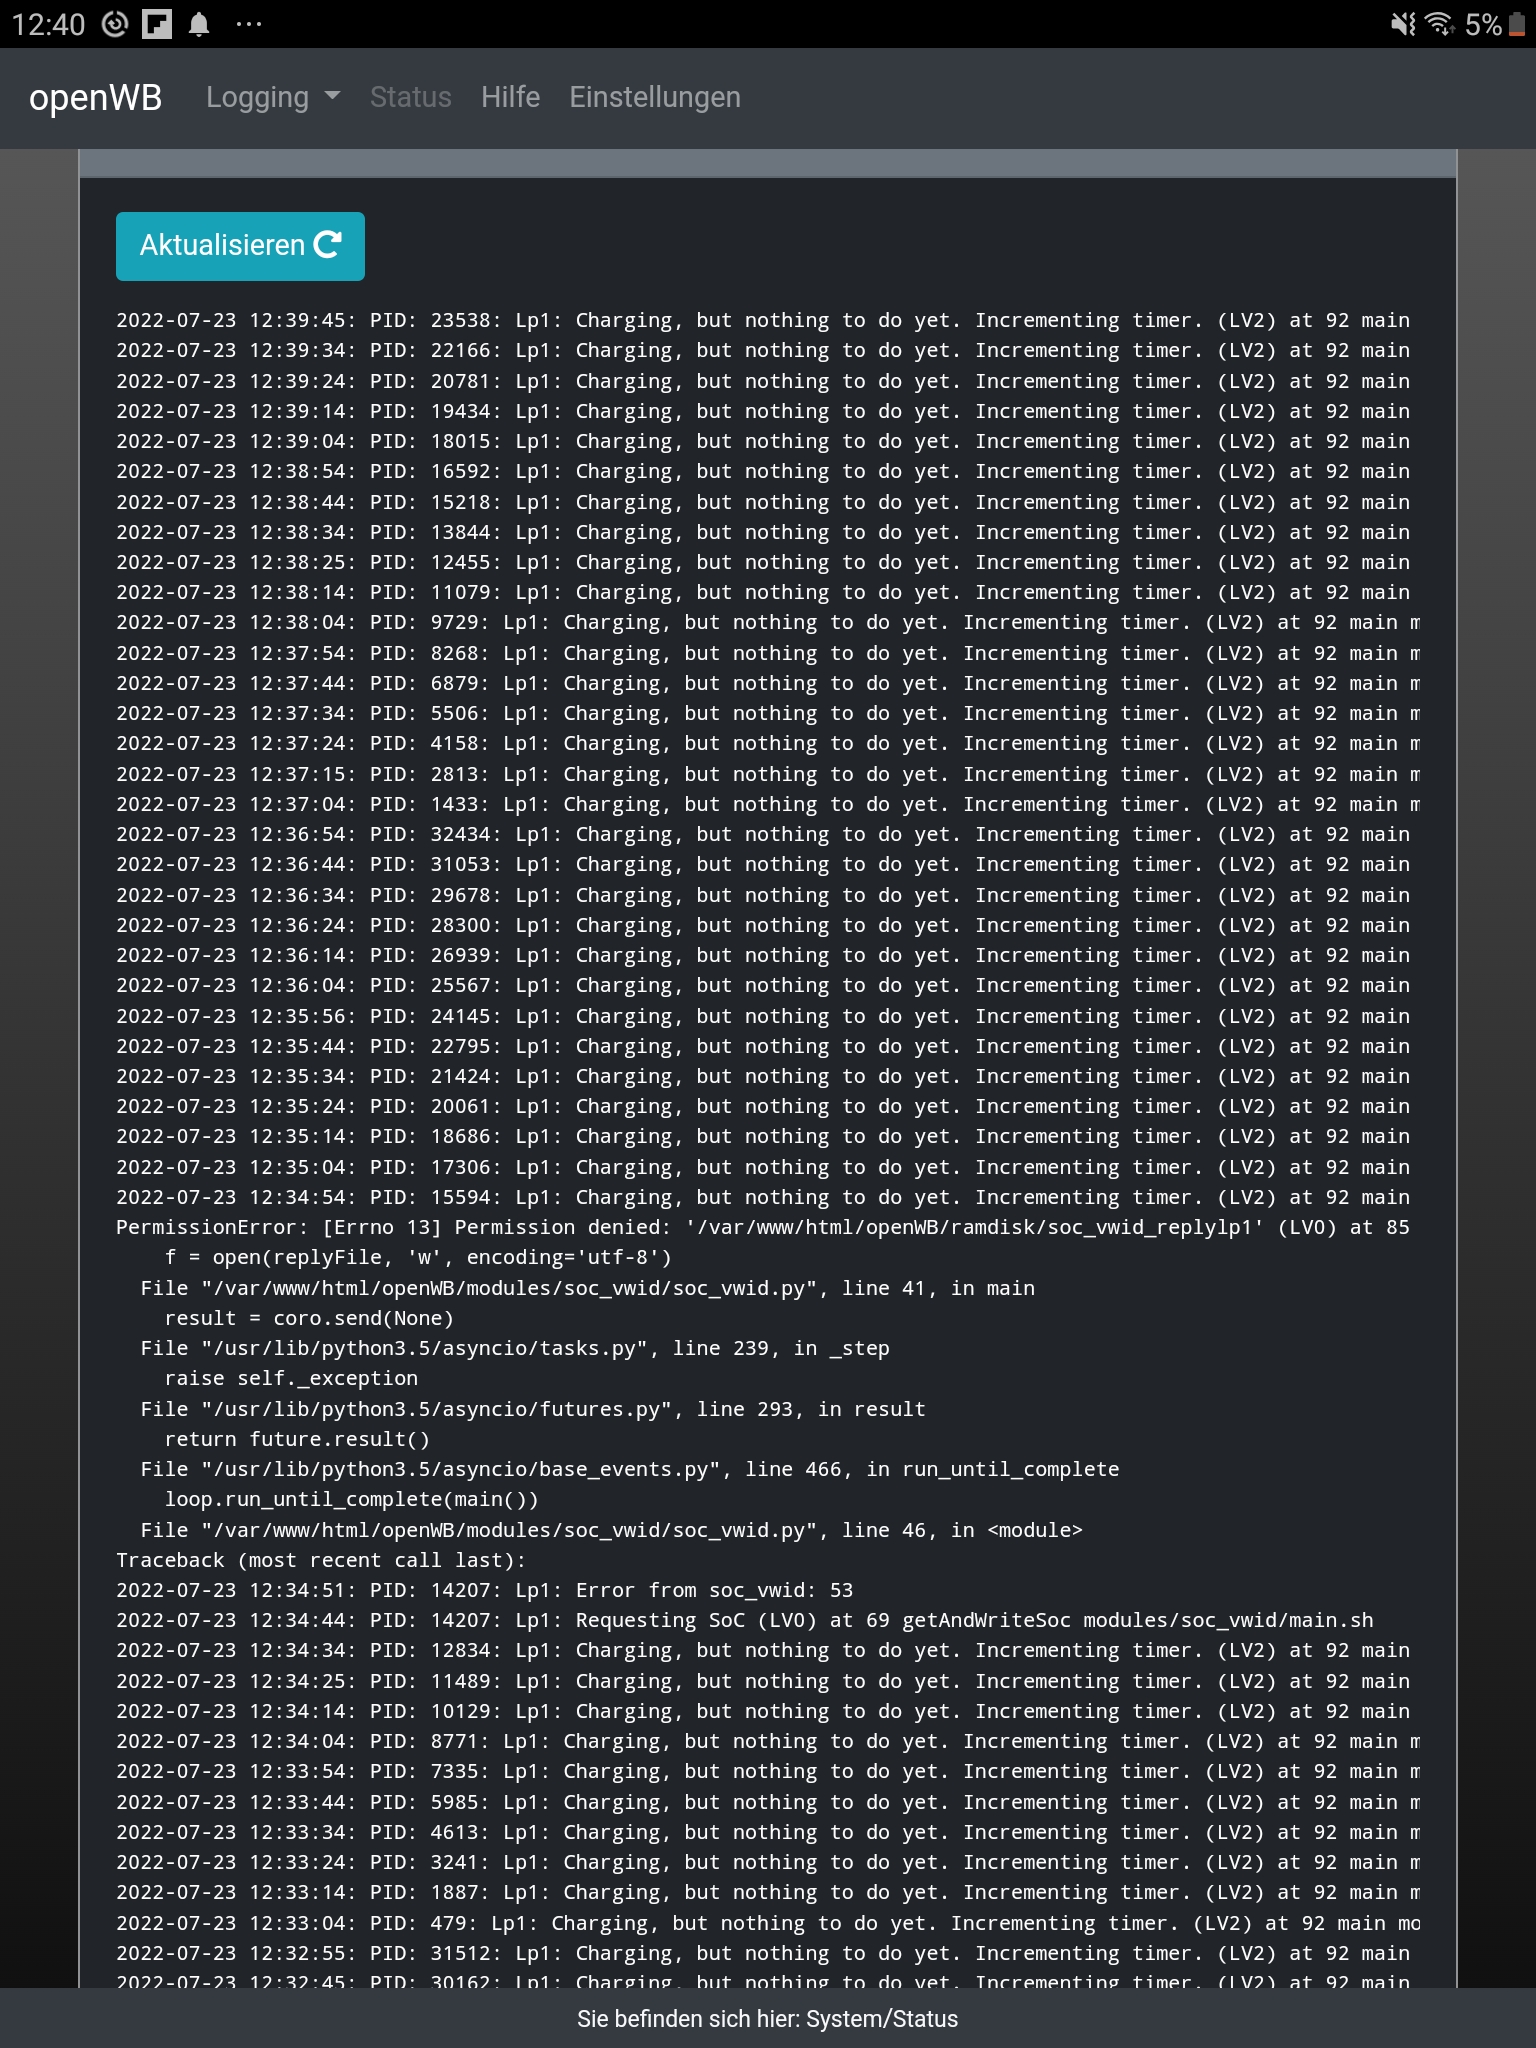Screen dimensions: 1536x2048
Task: Go to Einstellungen in the navbar
Action: 655,97
